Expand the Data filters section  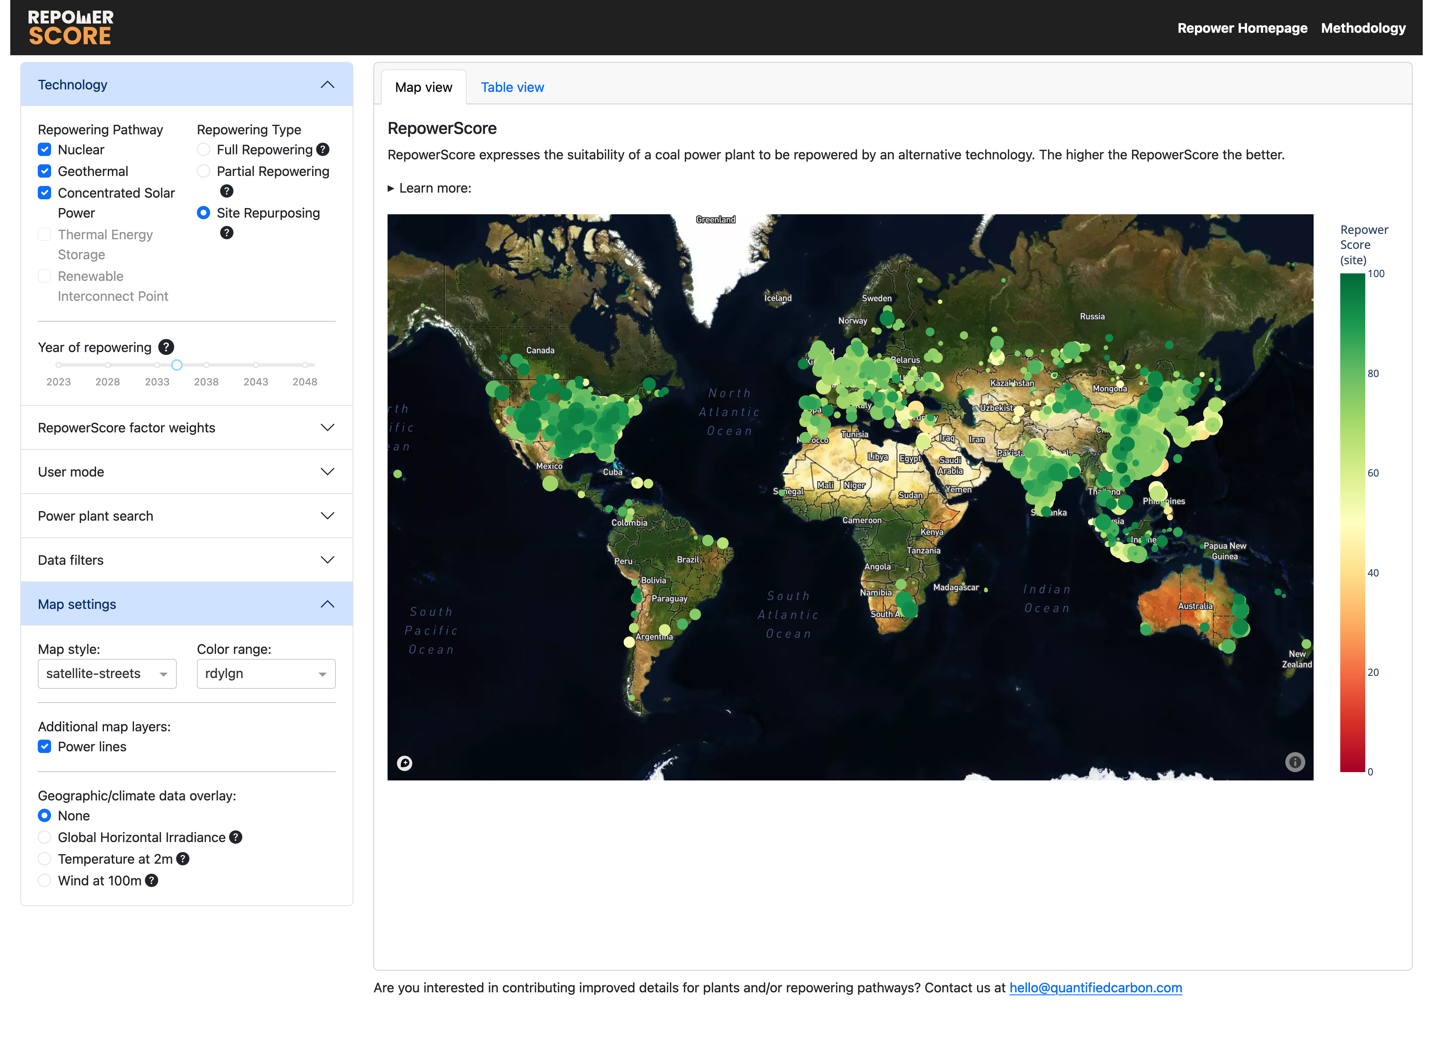(x=187, y=560)
